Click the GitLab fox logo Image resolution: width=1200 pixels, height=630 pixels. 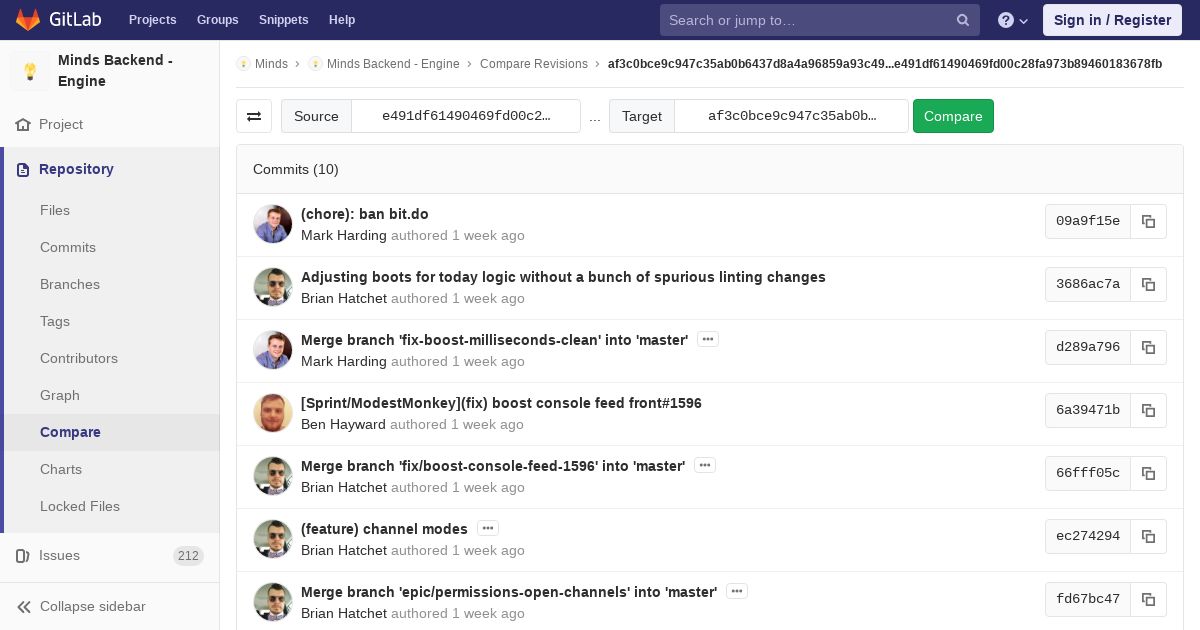[x=28, y=20]
